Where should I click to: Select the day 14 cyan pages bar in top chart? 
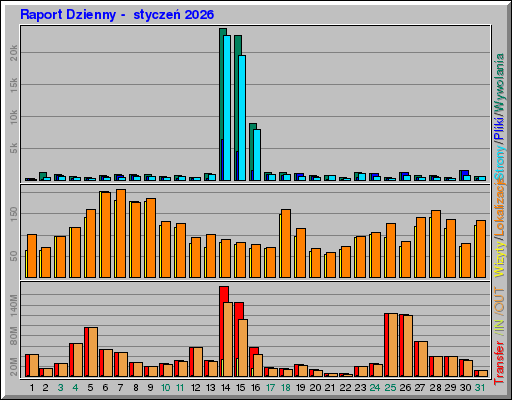[227, 108]
